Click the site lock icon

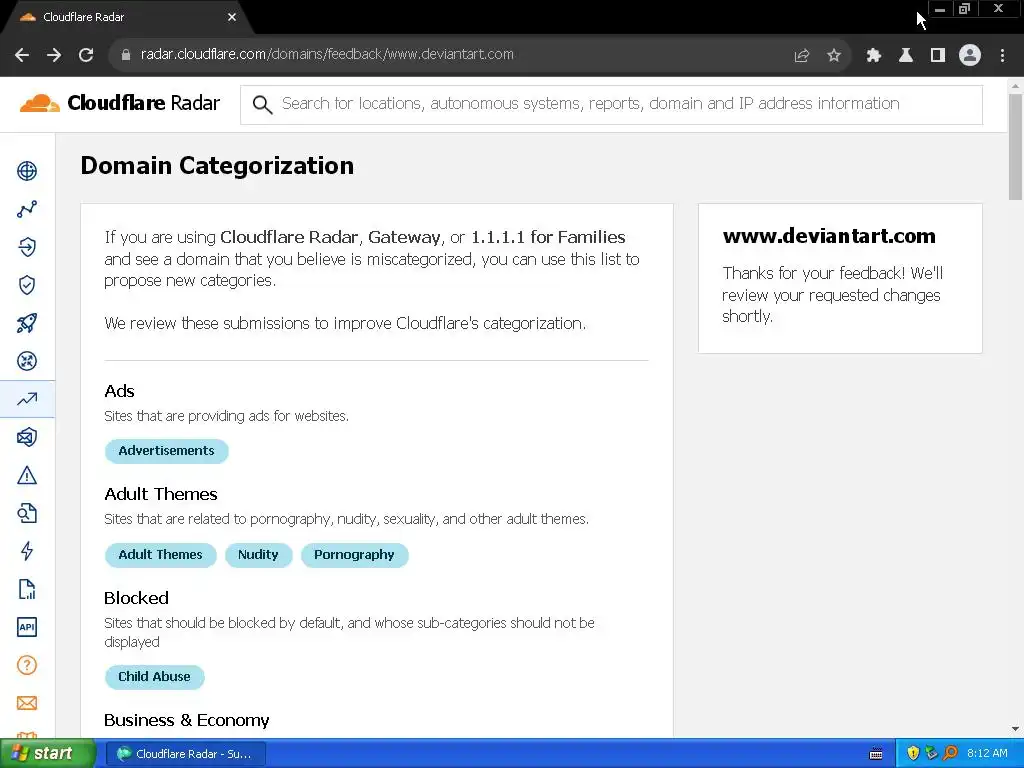(x=126, y=55)
